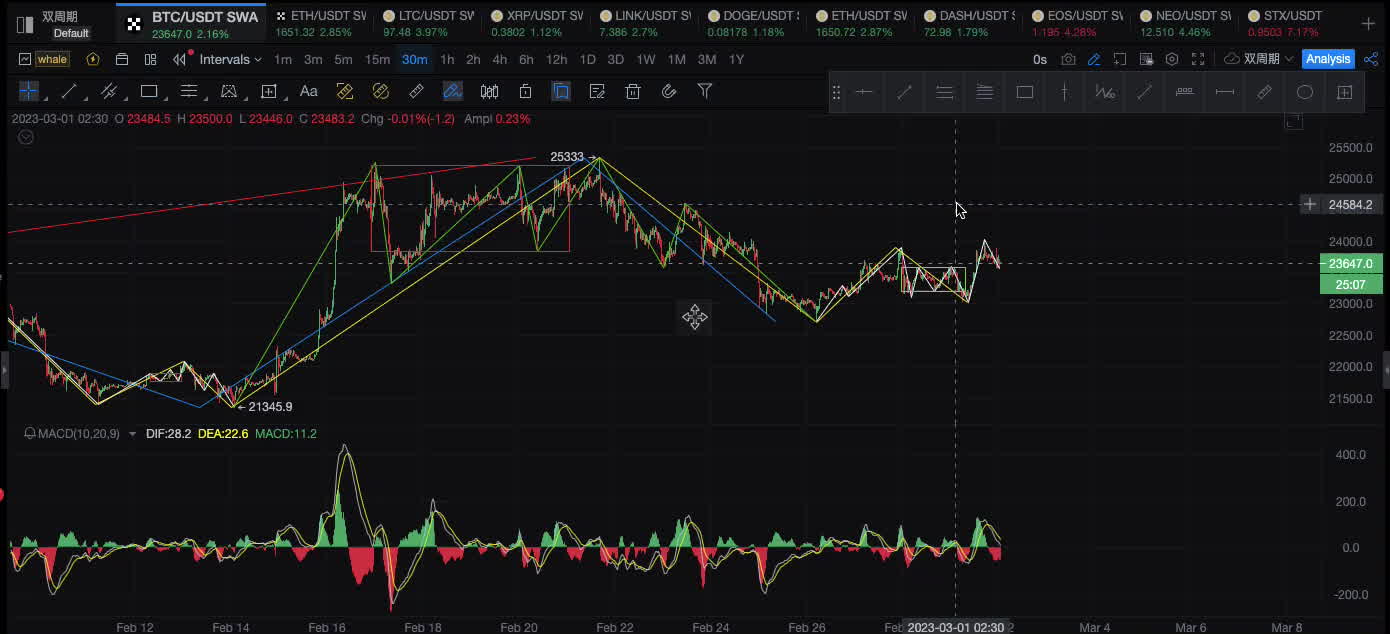Select the ellipse drawing tool in floating toolbar
Screen dimensions: 1390x634
point(1304,92)
